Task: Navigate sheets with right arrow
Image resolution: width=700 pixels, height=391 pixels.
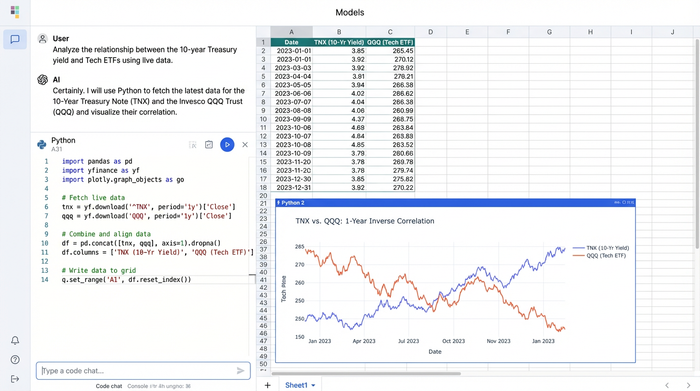Action: coord(688,385)
